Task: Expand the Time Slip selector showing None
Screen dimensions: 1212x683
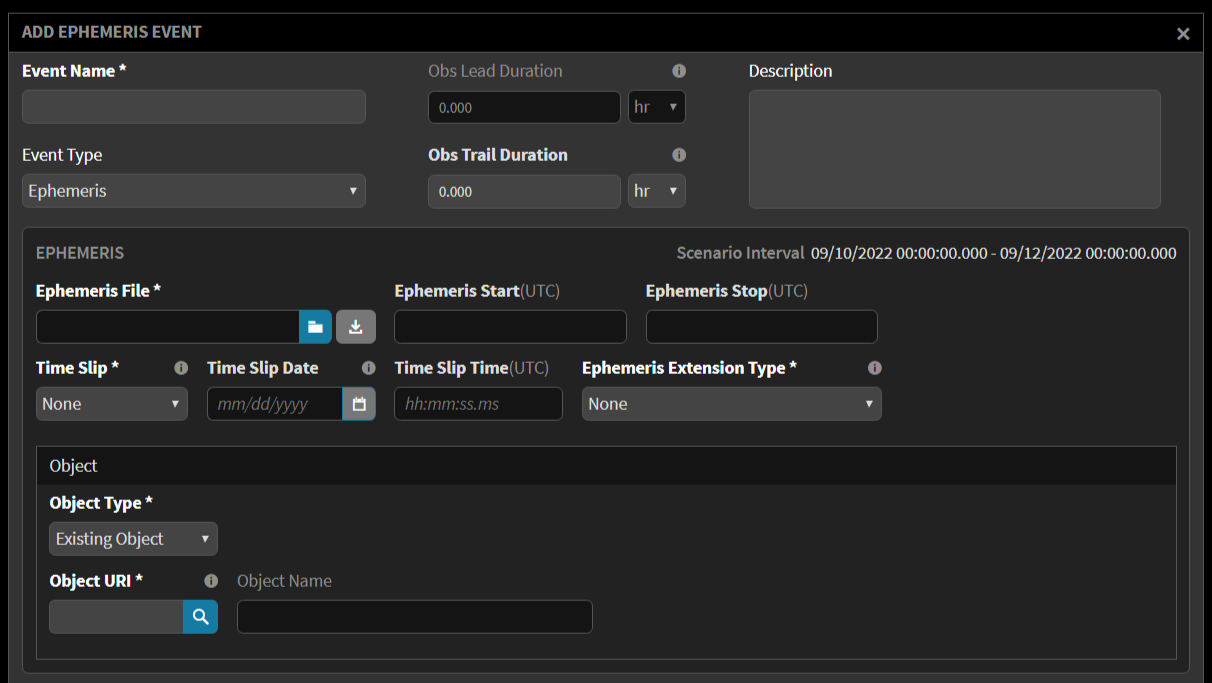Action: coord(111,403)
